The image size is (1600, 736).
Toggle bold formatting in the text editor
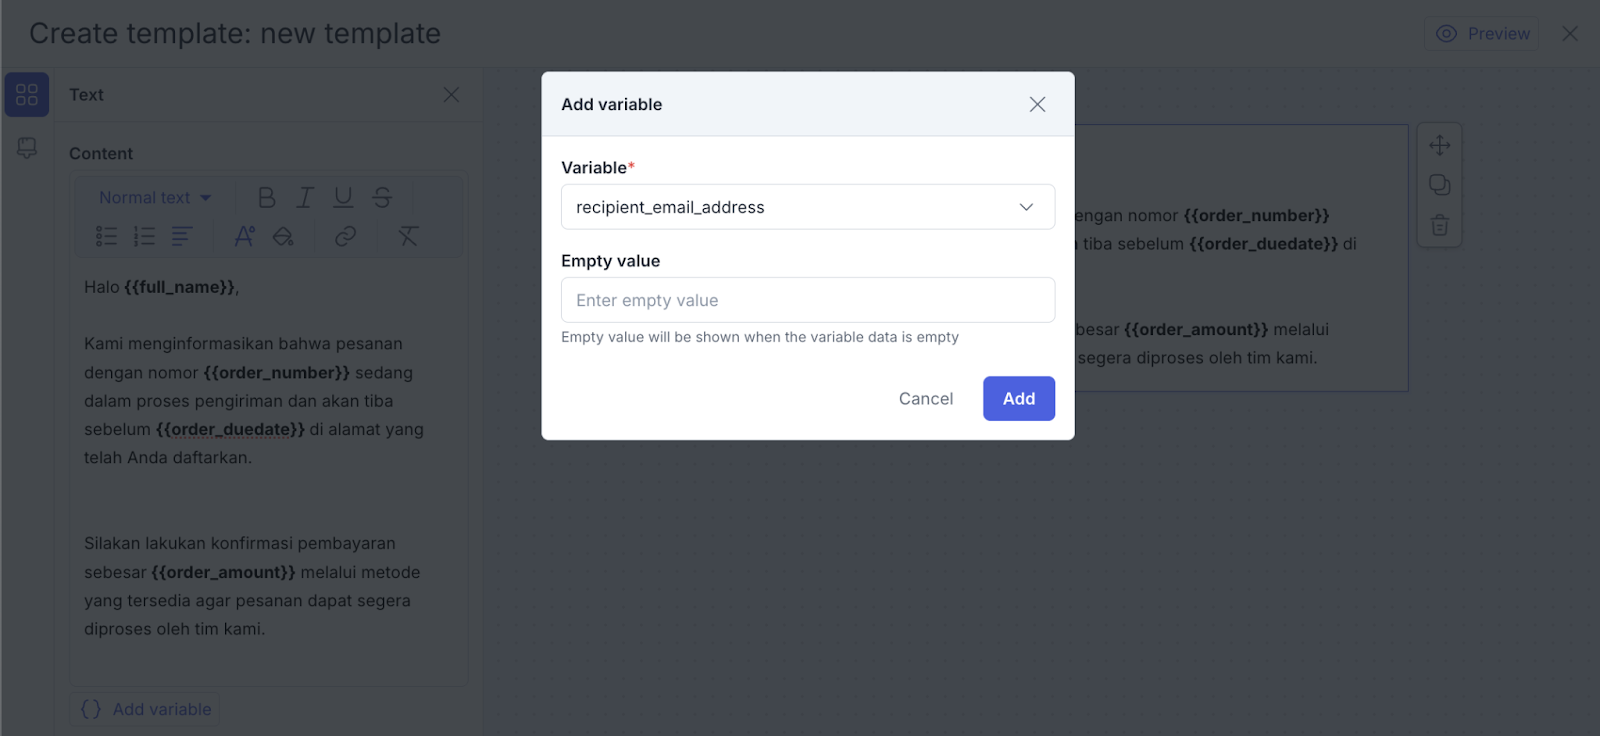point(266,198)
